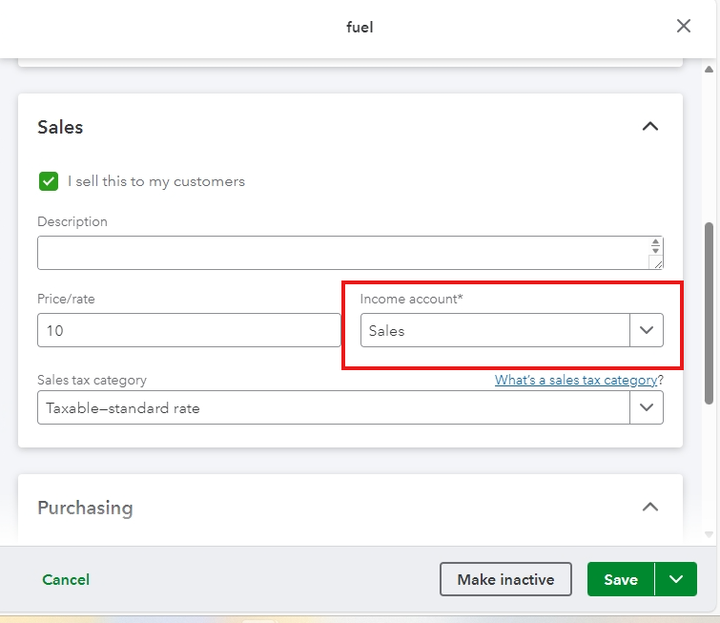Click the Cancel link
This screenshot has height=623, width=720.
[66, 580]
